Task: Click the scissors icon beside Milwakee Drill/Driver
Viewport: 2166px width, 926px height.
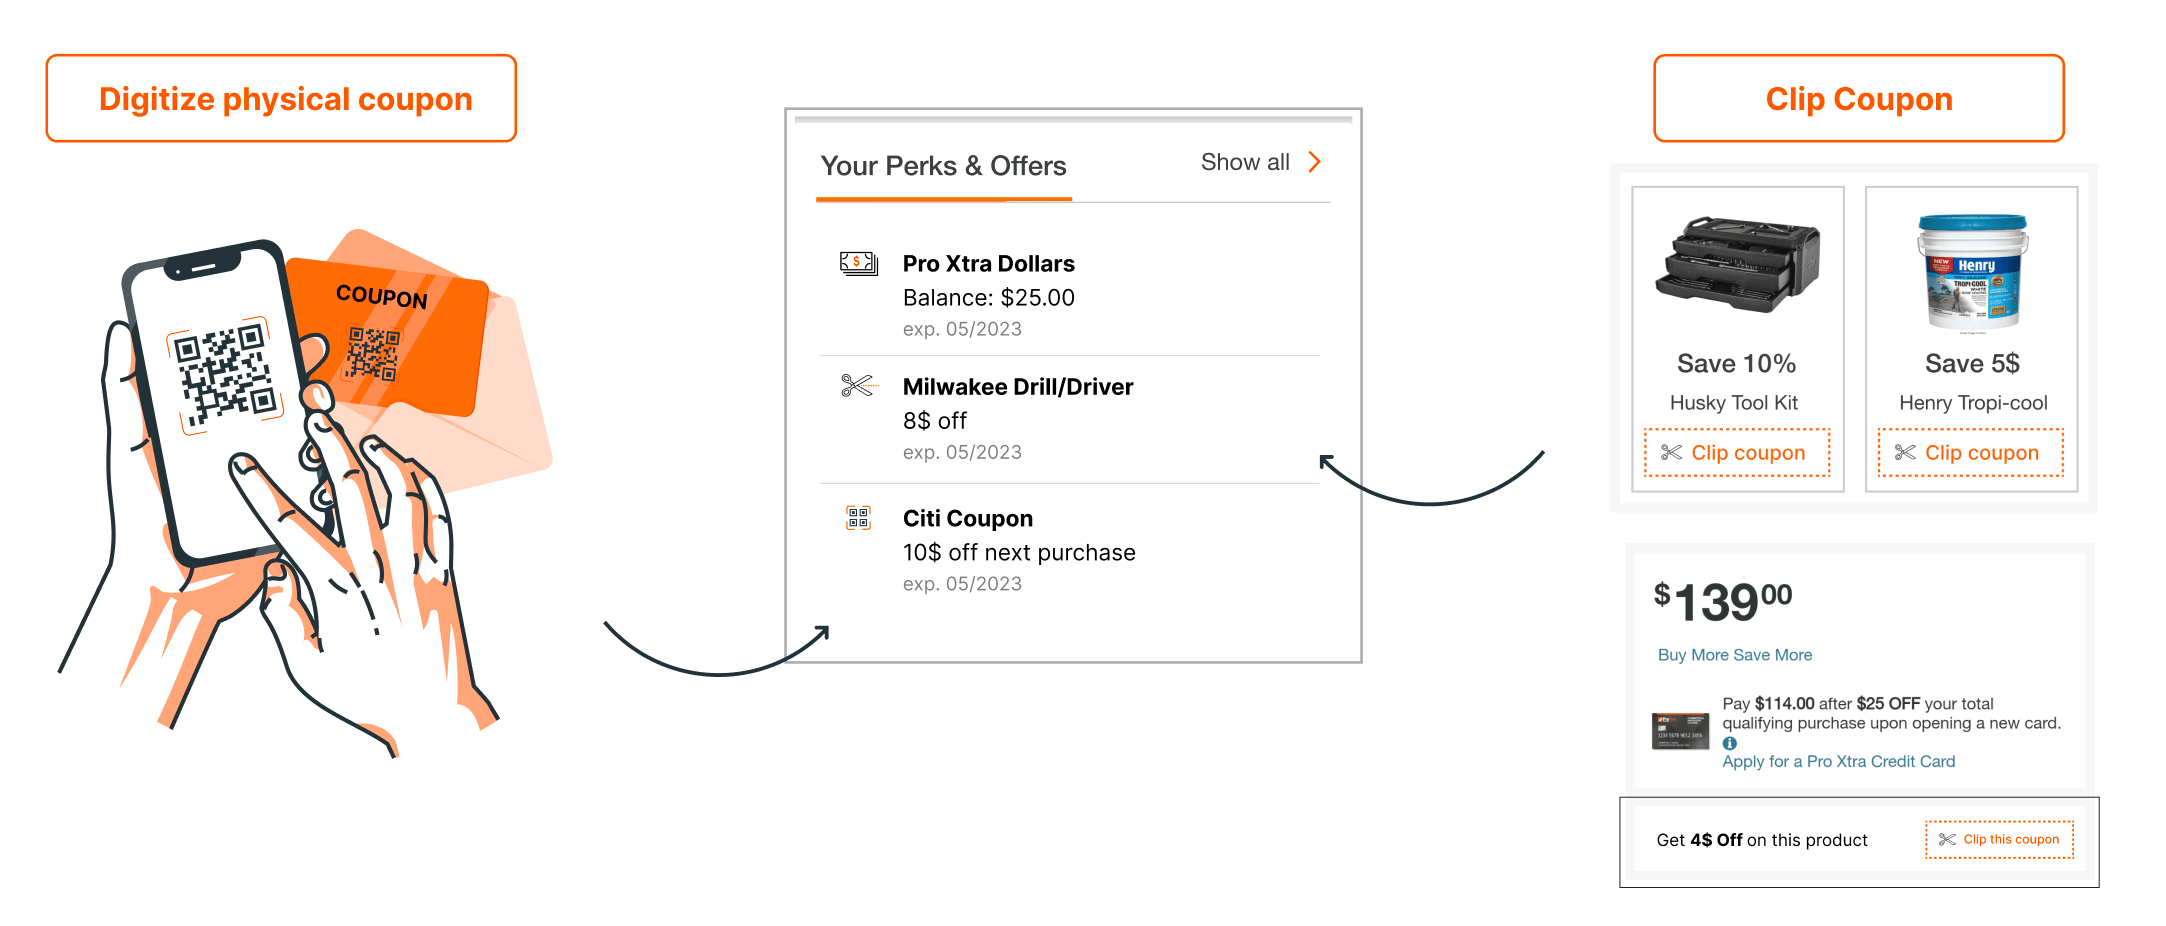Action: point(858,386)
